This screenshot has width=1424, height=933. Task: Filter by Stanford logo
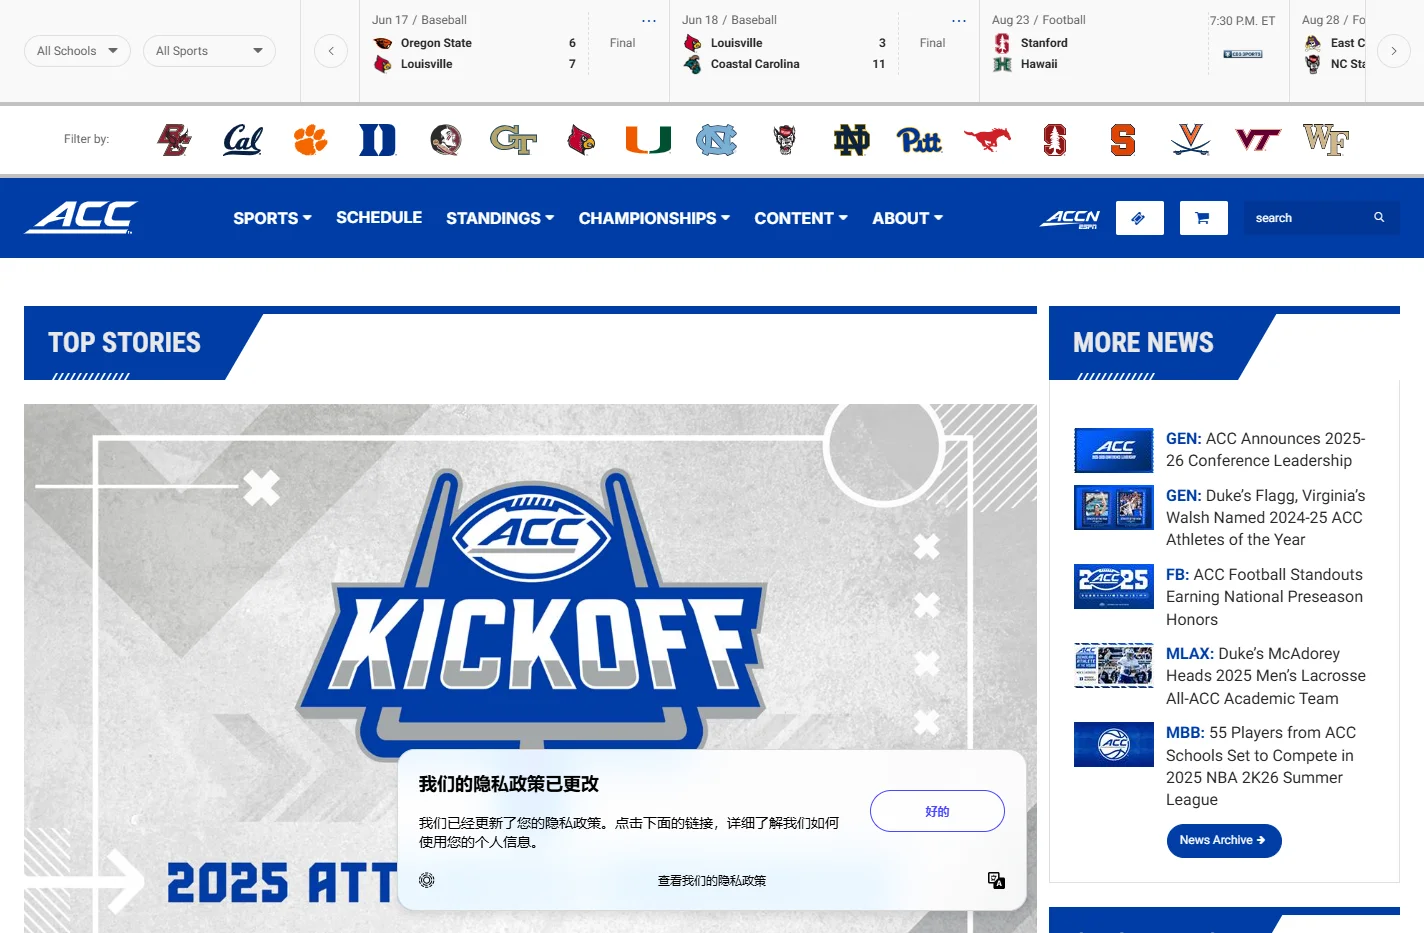coord(1055,140)
